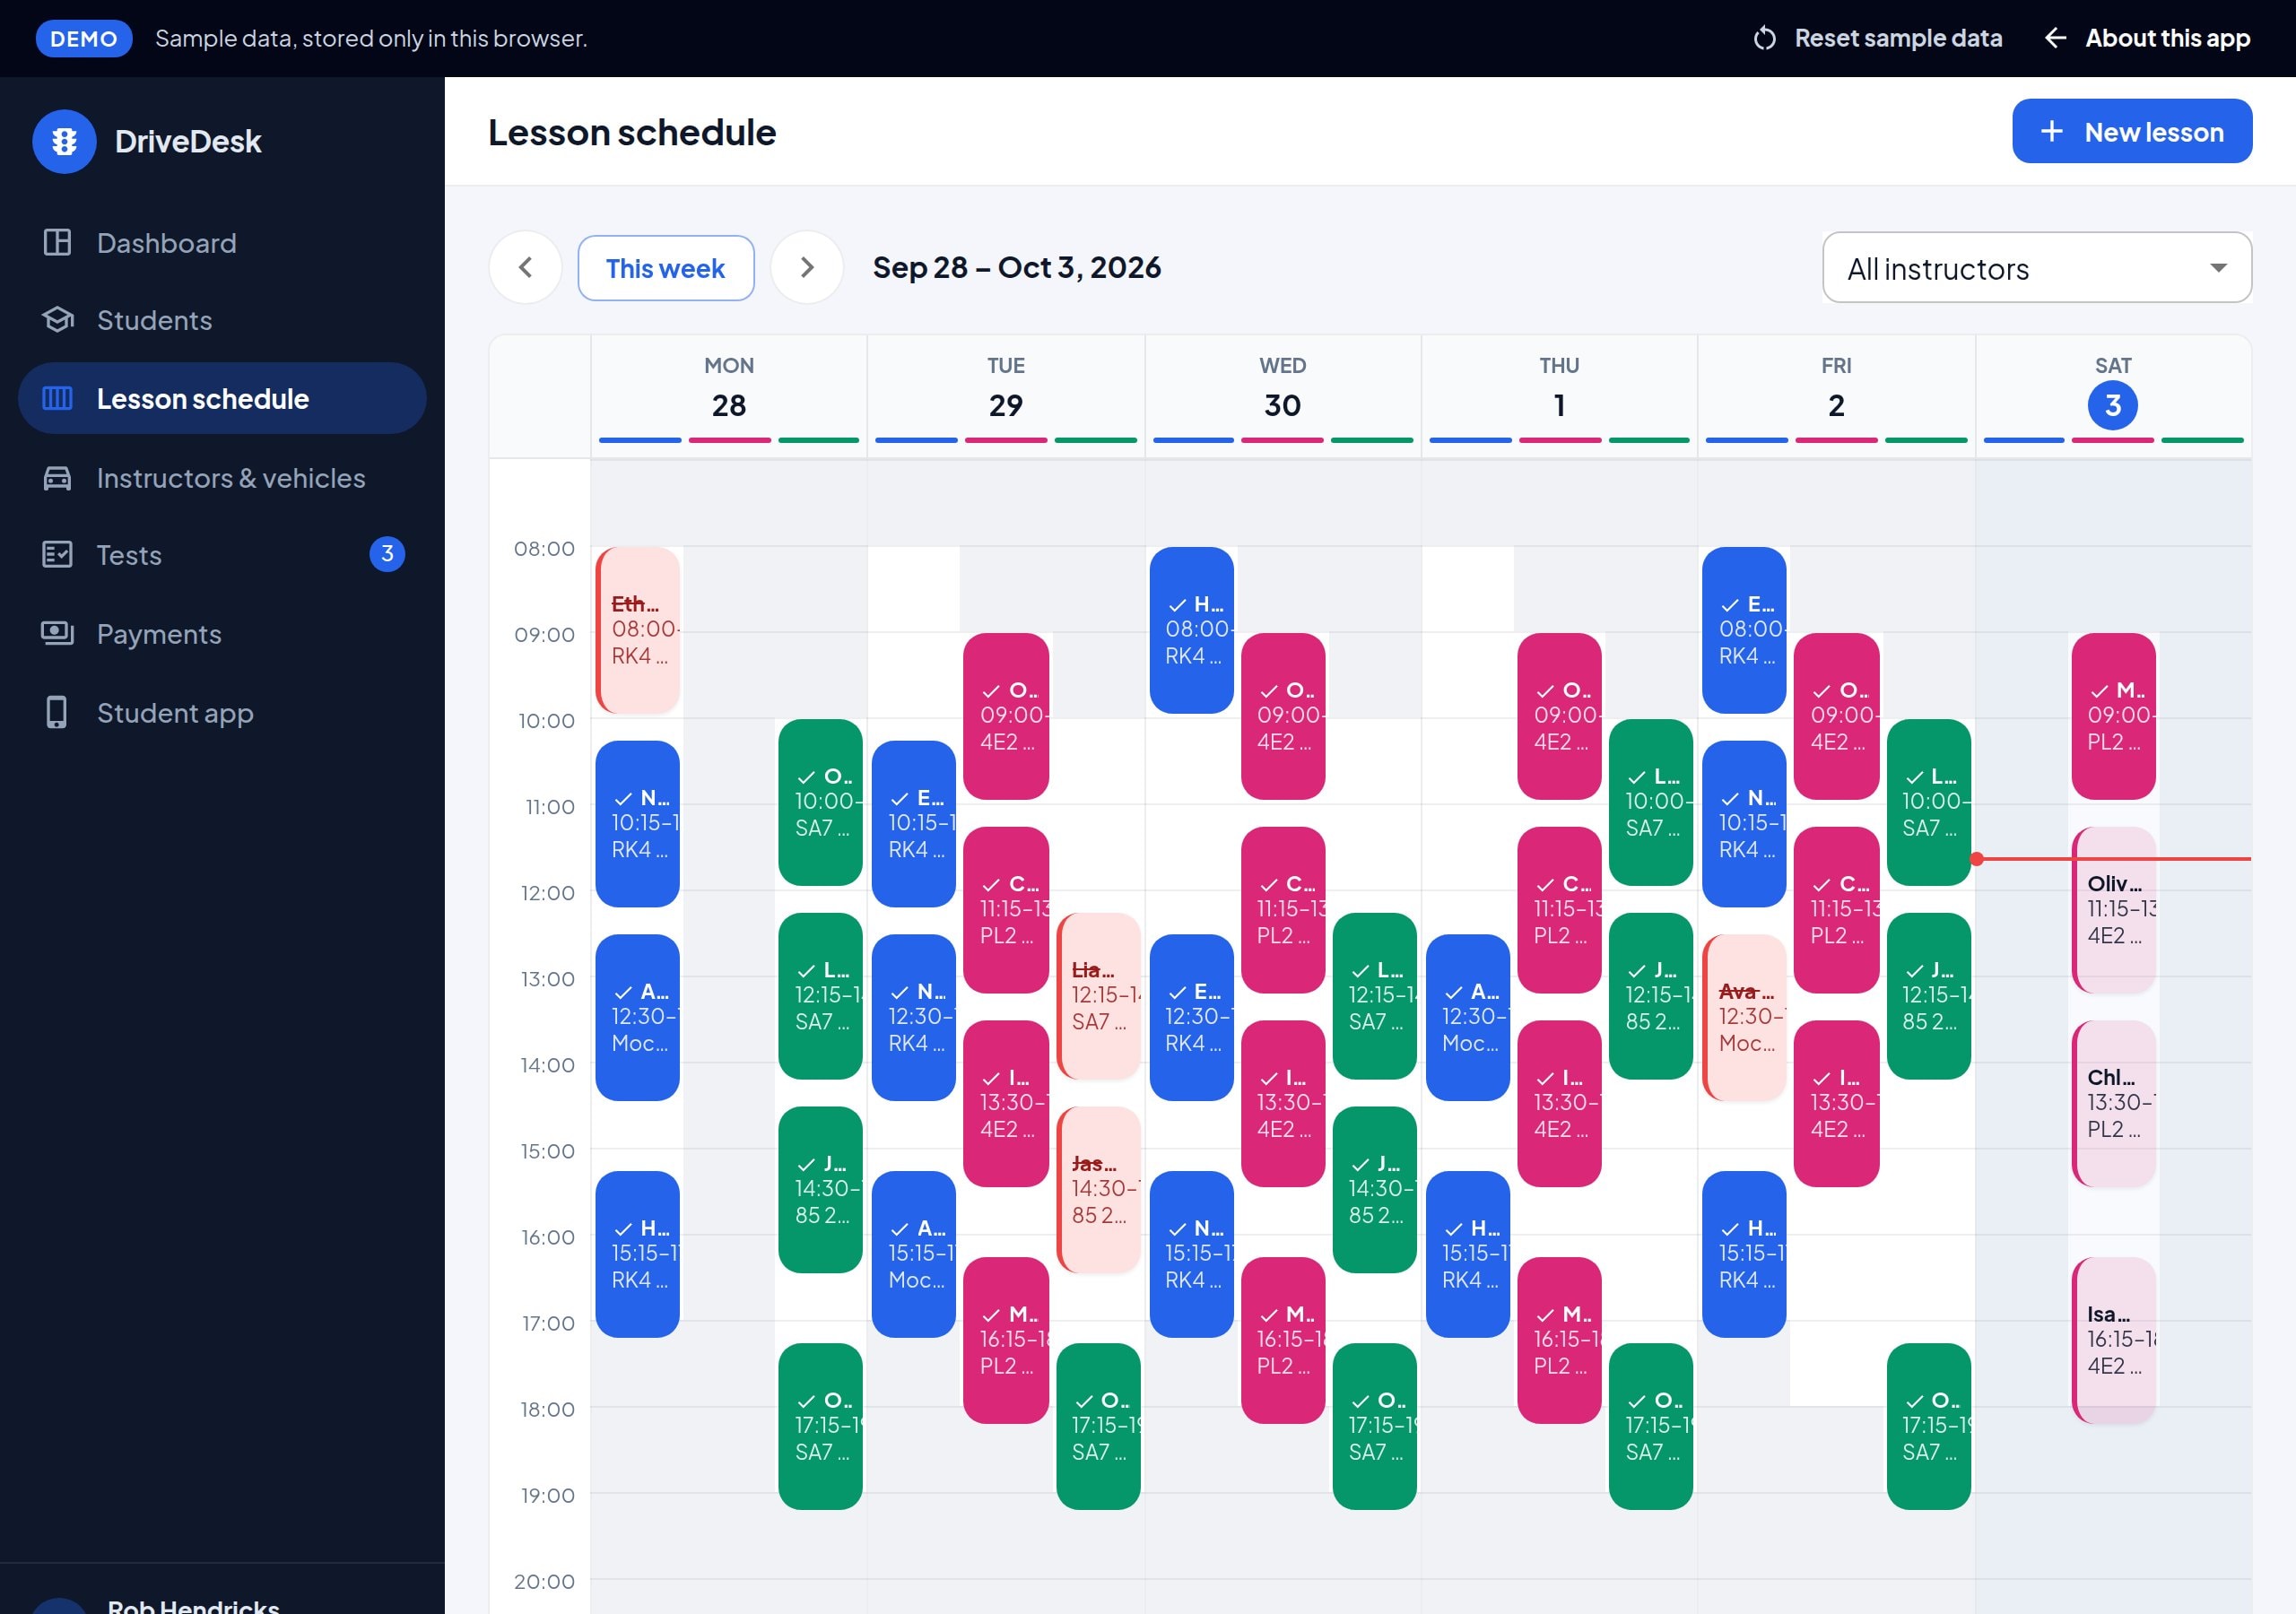Click the Tests badge showing 3
Image resolution: width=2296 pixels, height=1614 pixels.
pyautogui.click(x=387, y=554)
